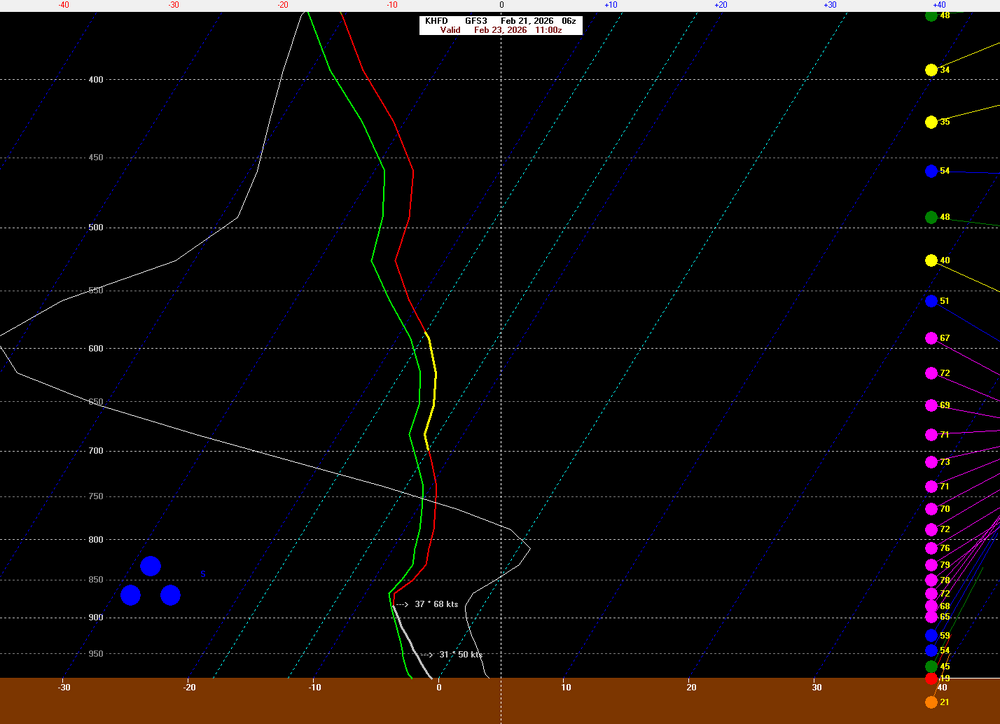This screenshot has height=724, width=1000.
Task: Click the 31 * 50 kts wind annotation
Action: pyautogui.click(x=460, y=654)
